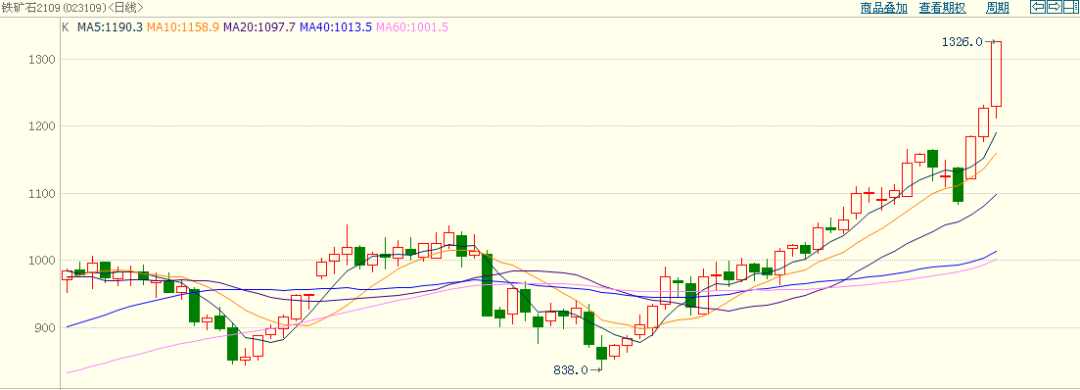Click the split-panel layout icon

click(1070, 7)
